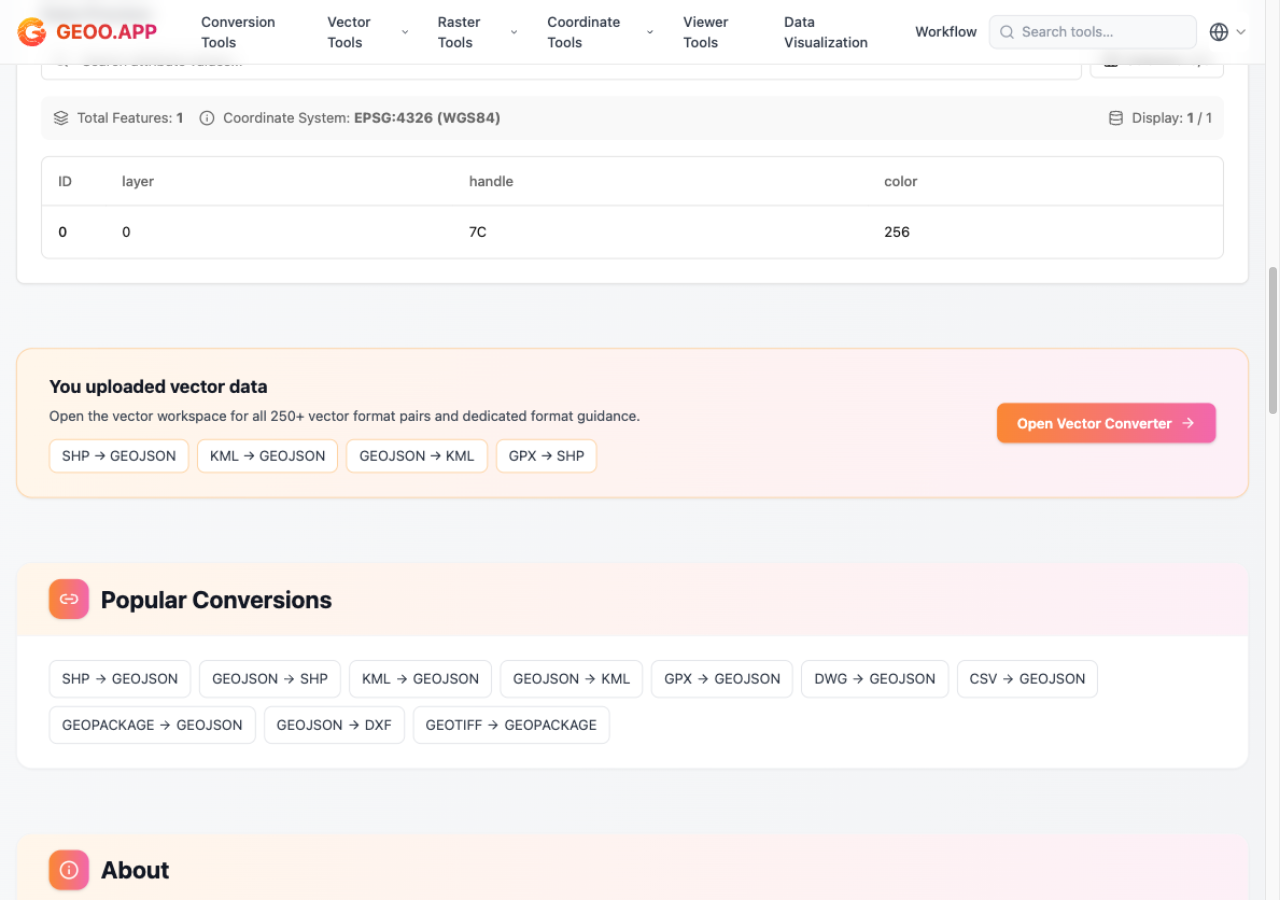Click the database icon beside Display
The width and height of the screenshot is (1280, 900).
point(1116,118)
